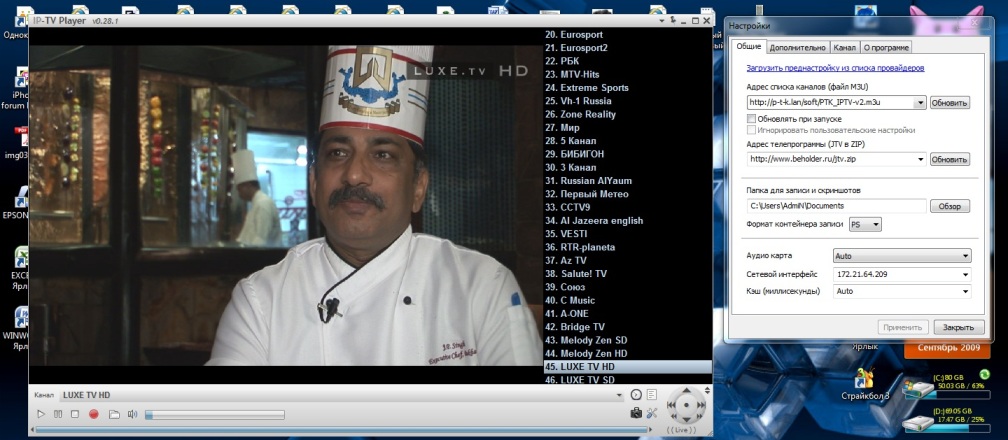Open file via the folder icon
The image size is (1008, 440).
[114, 414]
